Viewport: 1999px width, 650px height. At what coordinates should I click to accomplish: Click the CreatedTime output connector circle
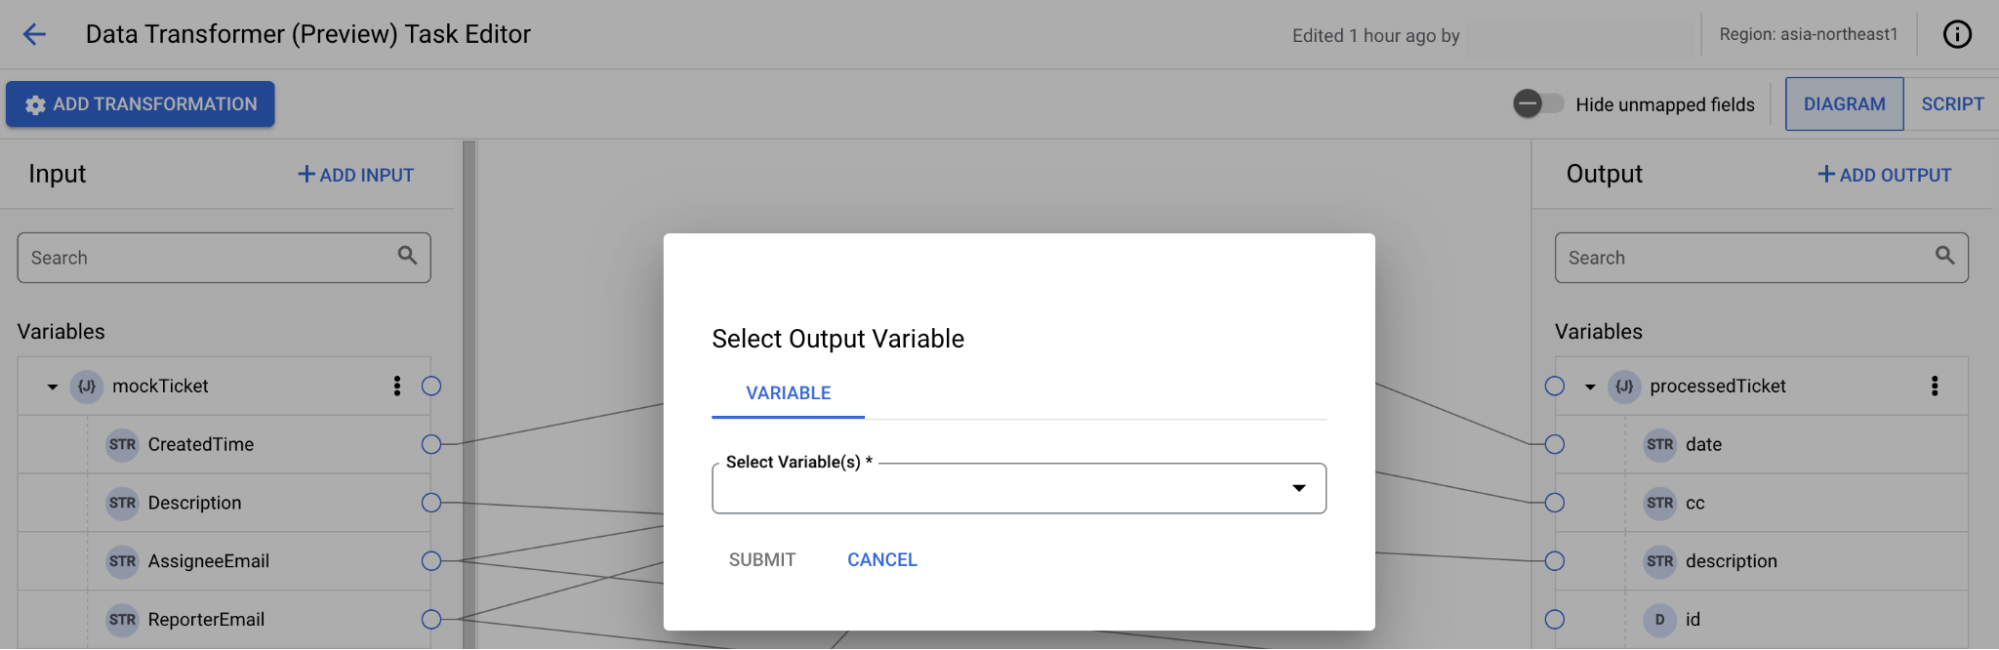pyautogui.click(x=431, y=445)
